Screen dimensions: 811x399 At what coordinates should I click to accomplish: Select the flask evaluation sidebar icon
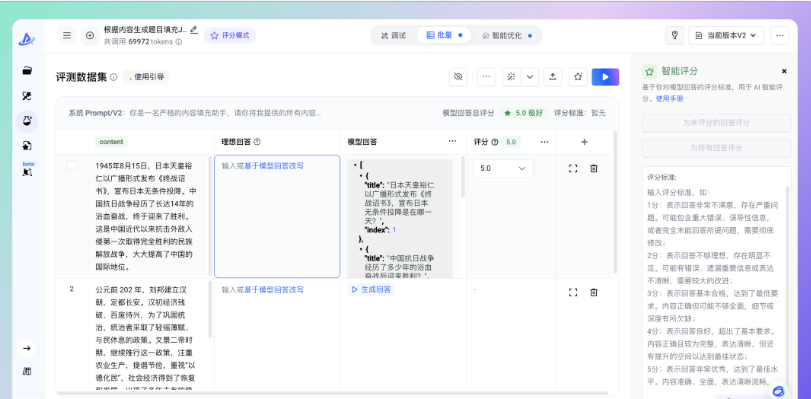(x=27, y=122)
